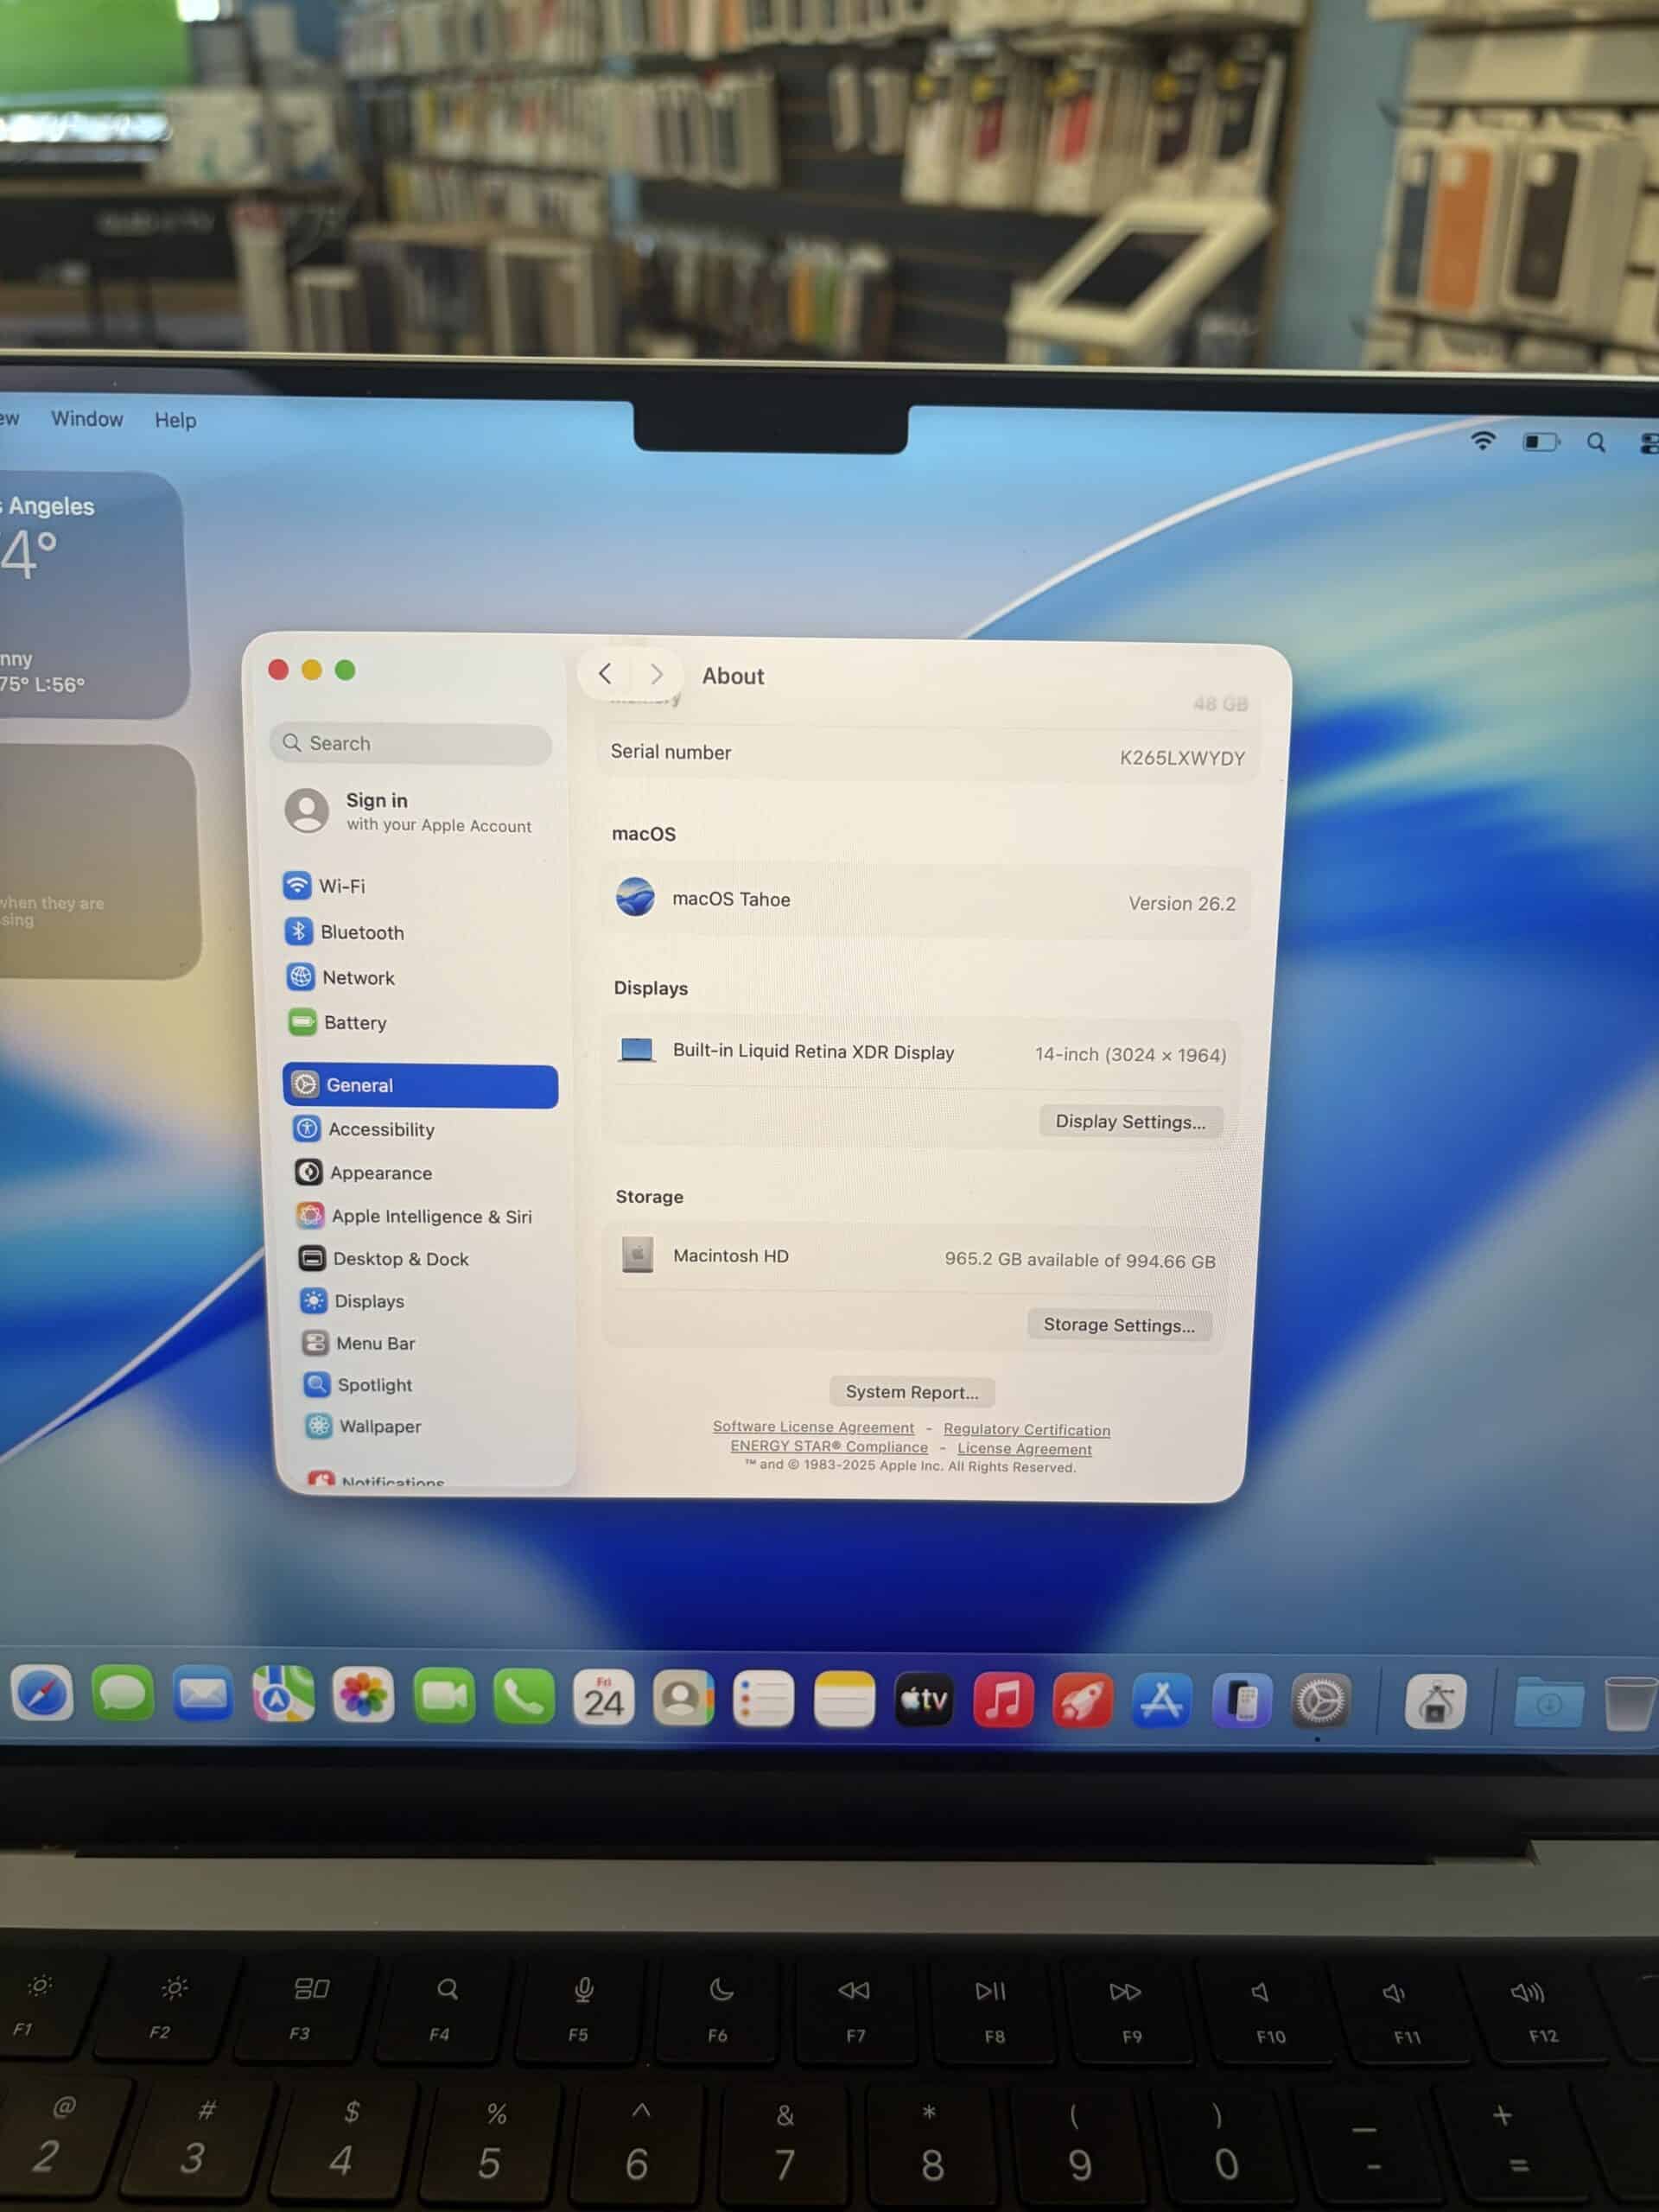Select Spotlight in the sidebar

click(373, 1385)
